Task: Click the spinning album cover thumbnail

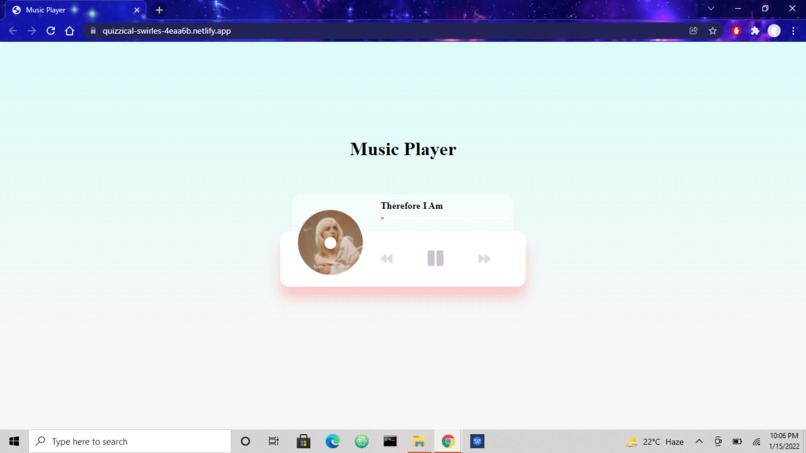Action: click(x=330, y=242)
